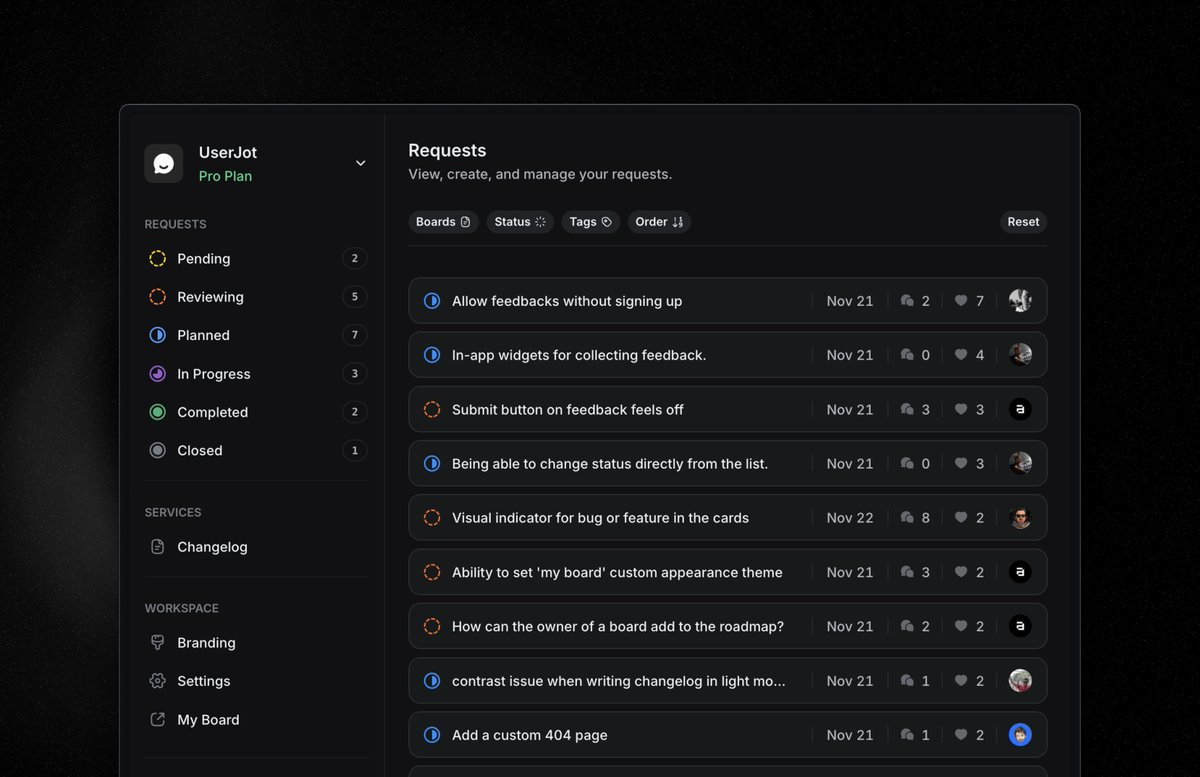Open the Changelog document icon

pyautogui.click(x=157, y=547)
